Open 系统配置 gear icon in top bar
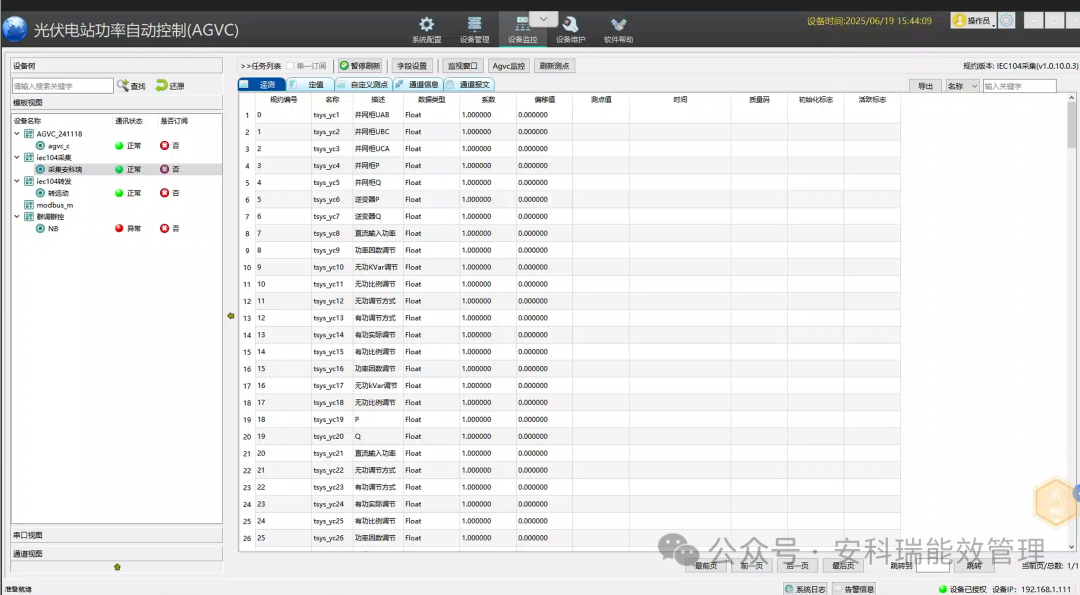This screenshot has width=1080, height=595. click(426, 25)
